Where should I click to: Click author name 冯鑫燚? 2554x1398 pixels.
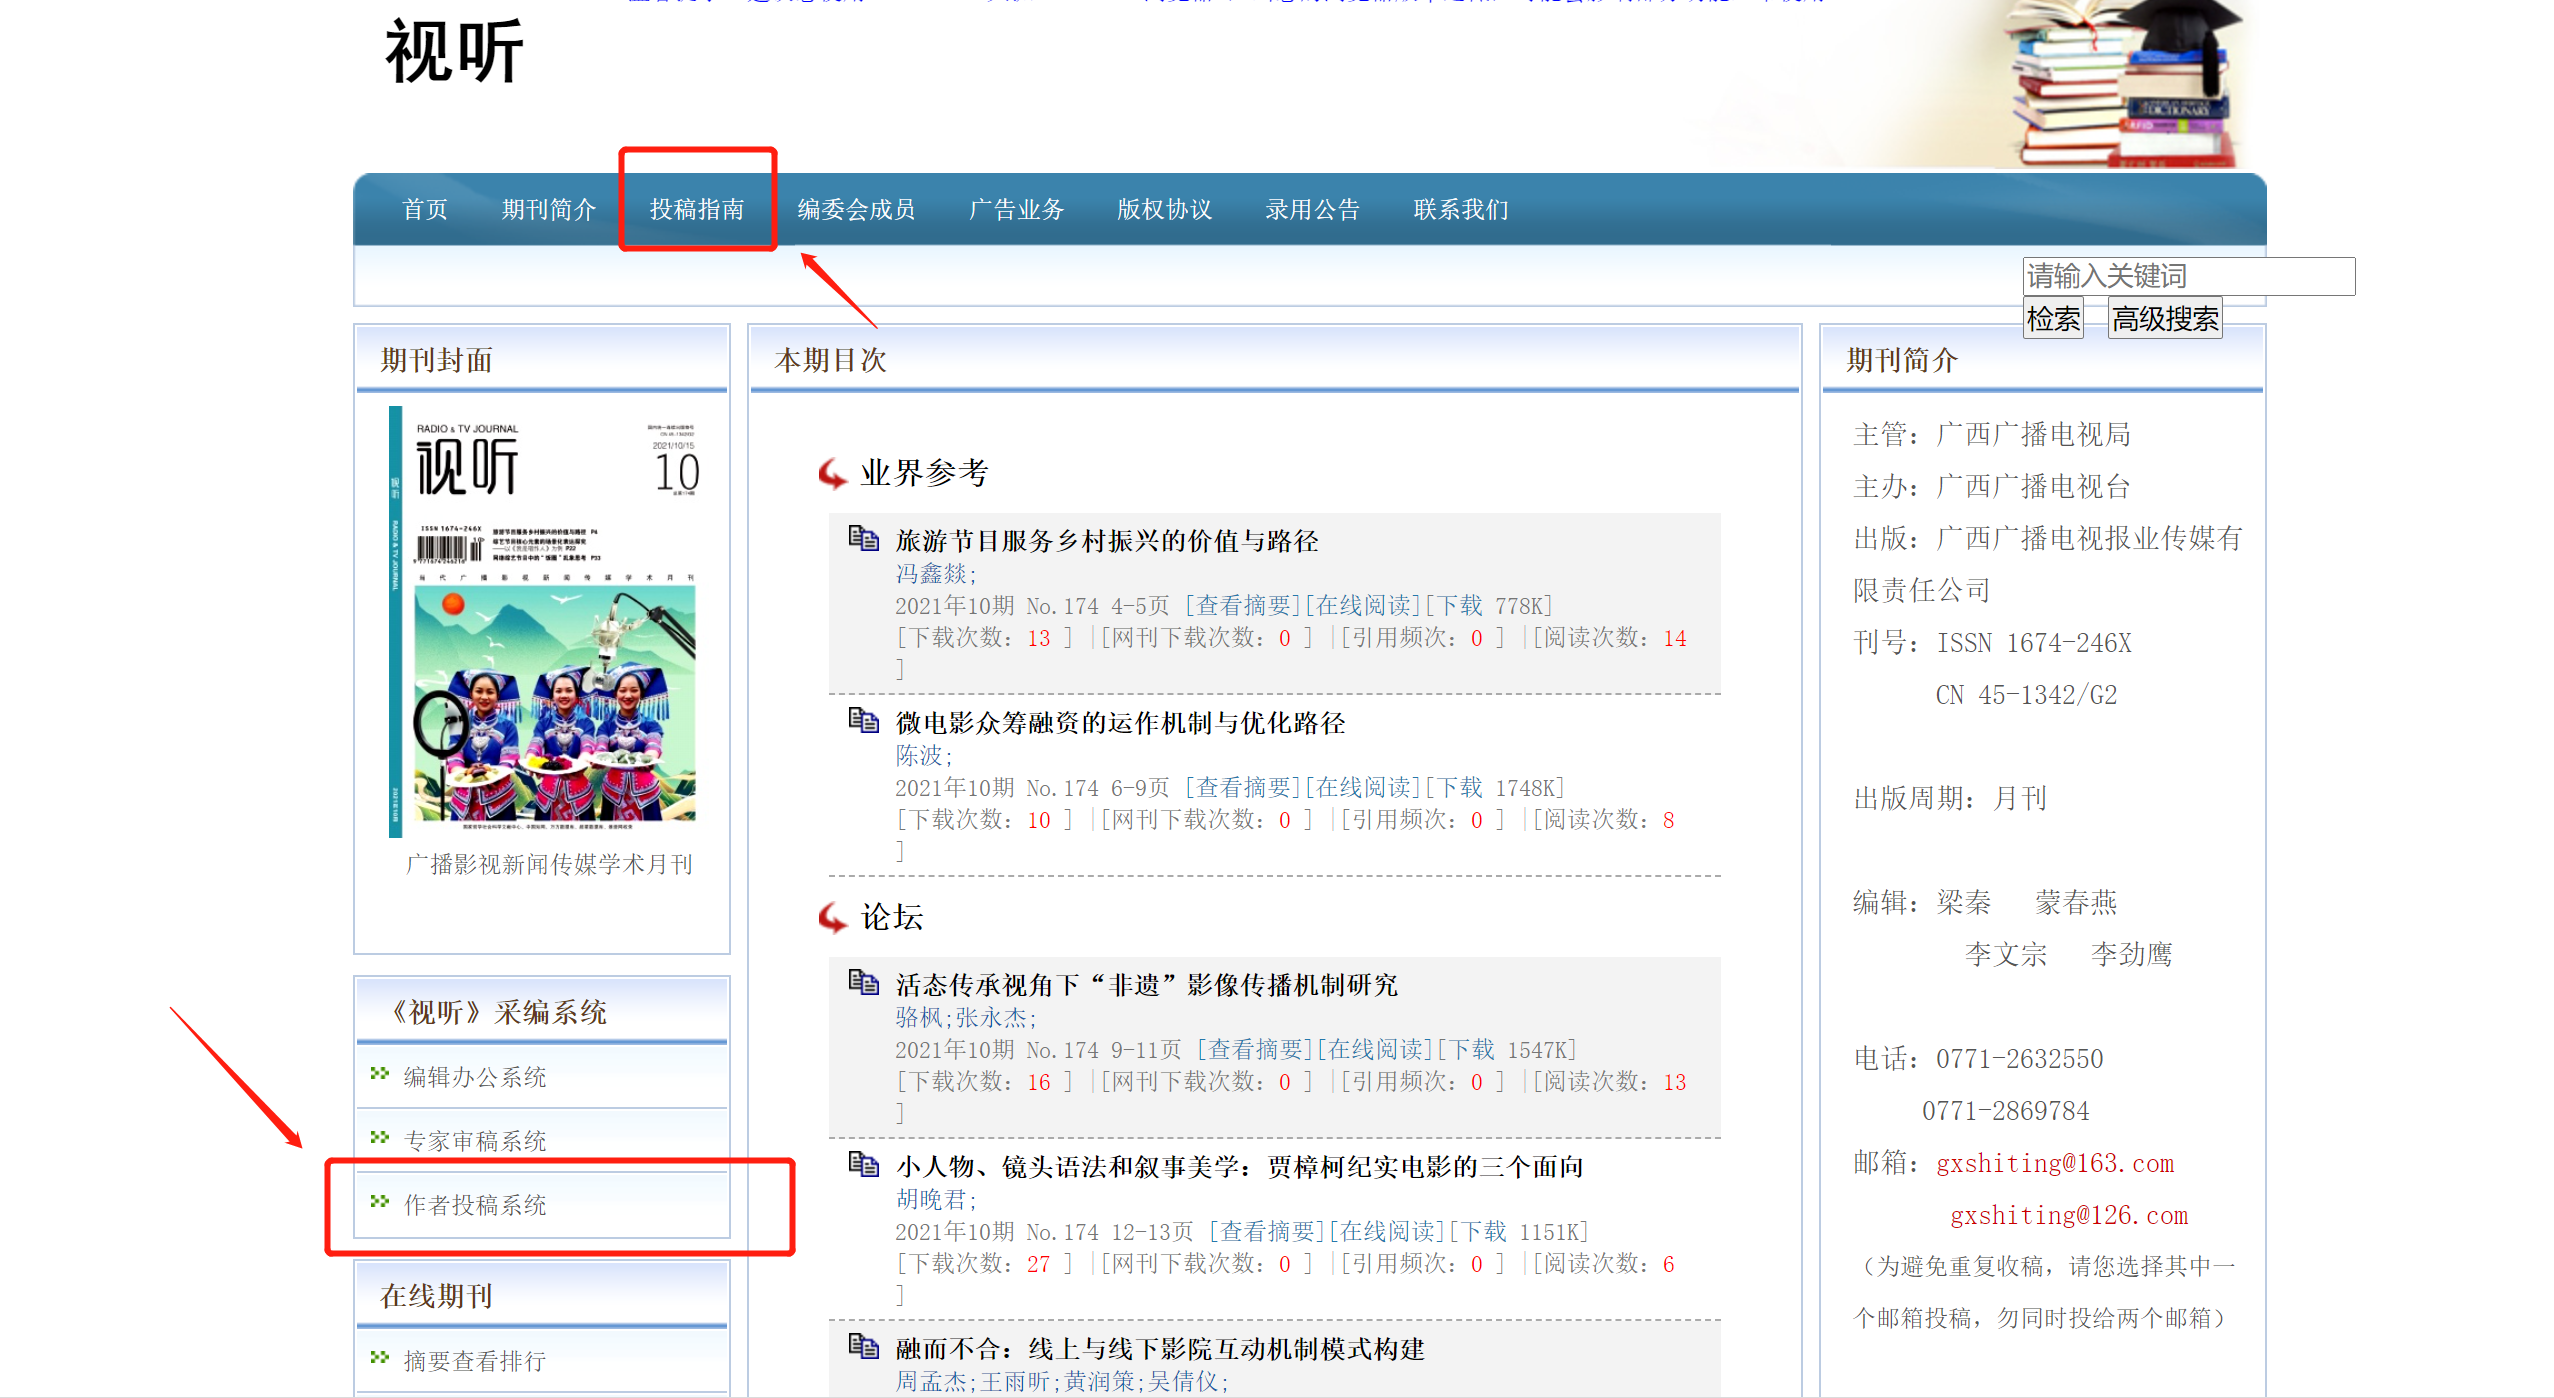[x=931, y=573]
